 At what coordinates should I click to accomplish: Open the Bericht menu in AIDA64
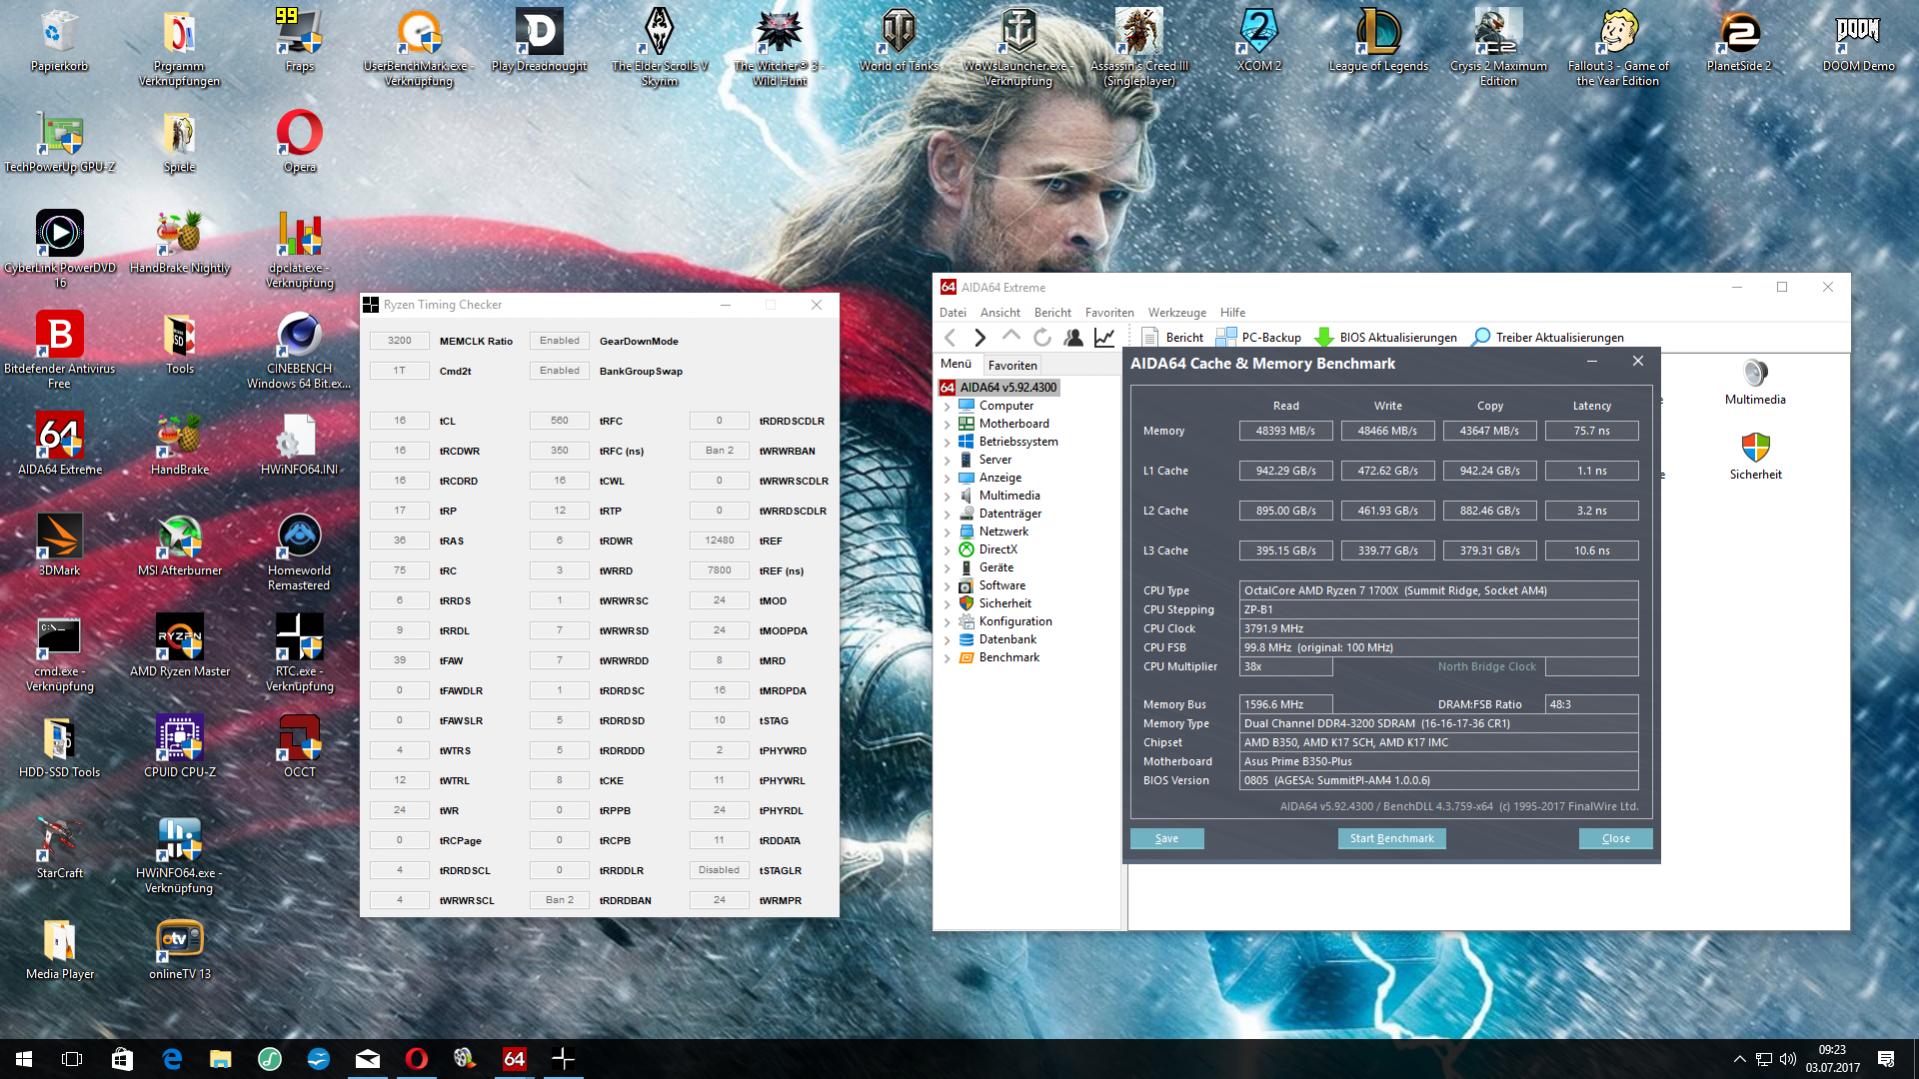coord(1052,313)
